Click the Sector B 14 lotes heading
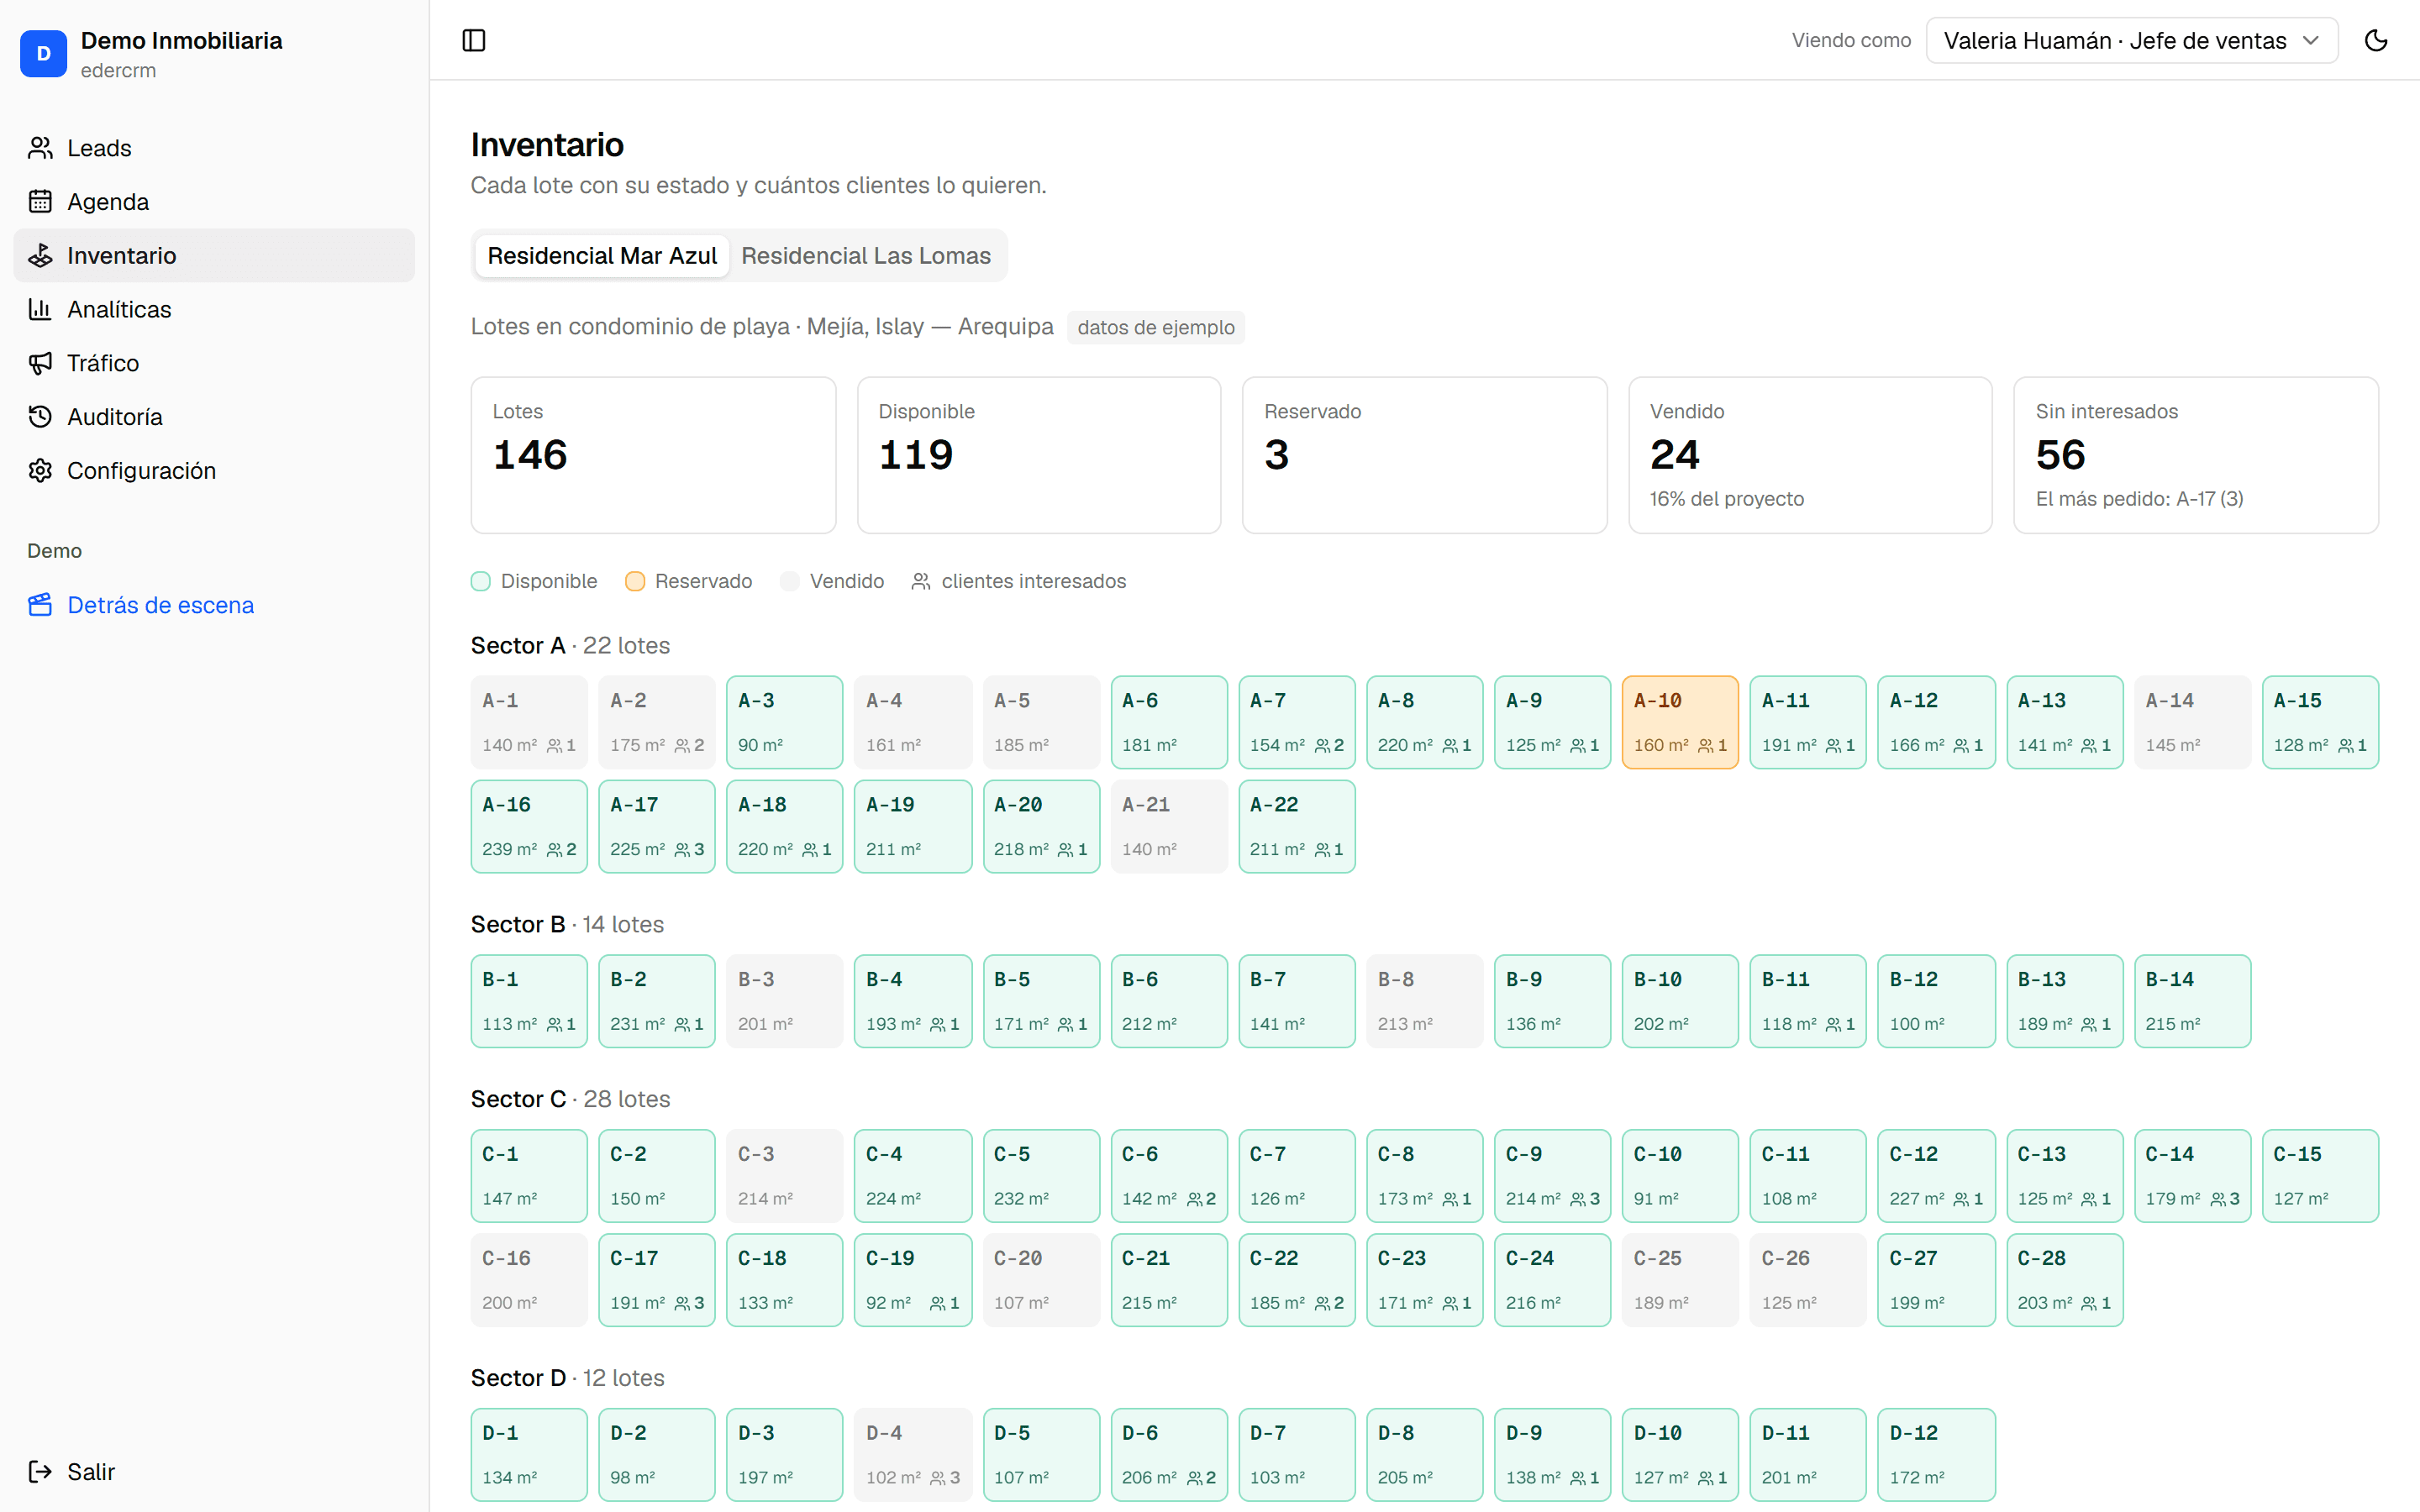Screen dimensions: 2420x1512 (x=568, y=925)
